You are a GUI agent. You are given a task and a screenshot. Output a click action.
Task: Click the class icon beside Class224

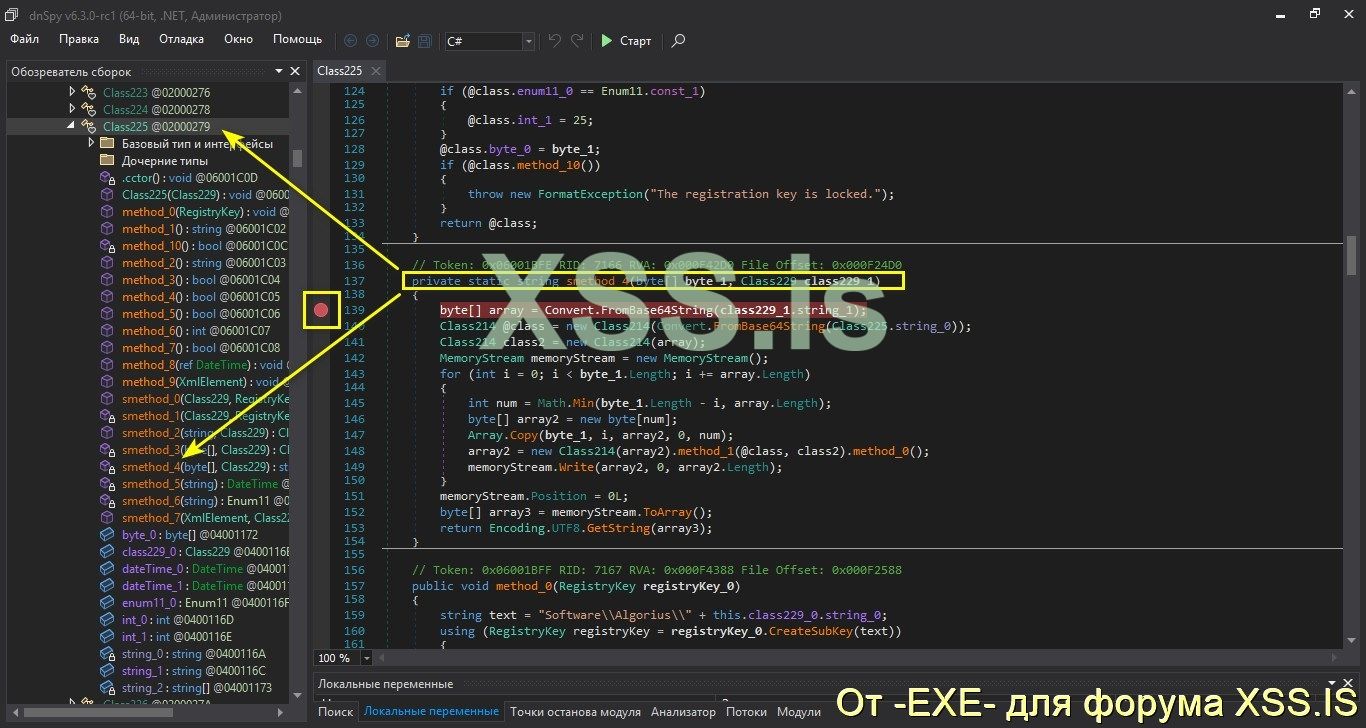[89, 109]
